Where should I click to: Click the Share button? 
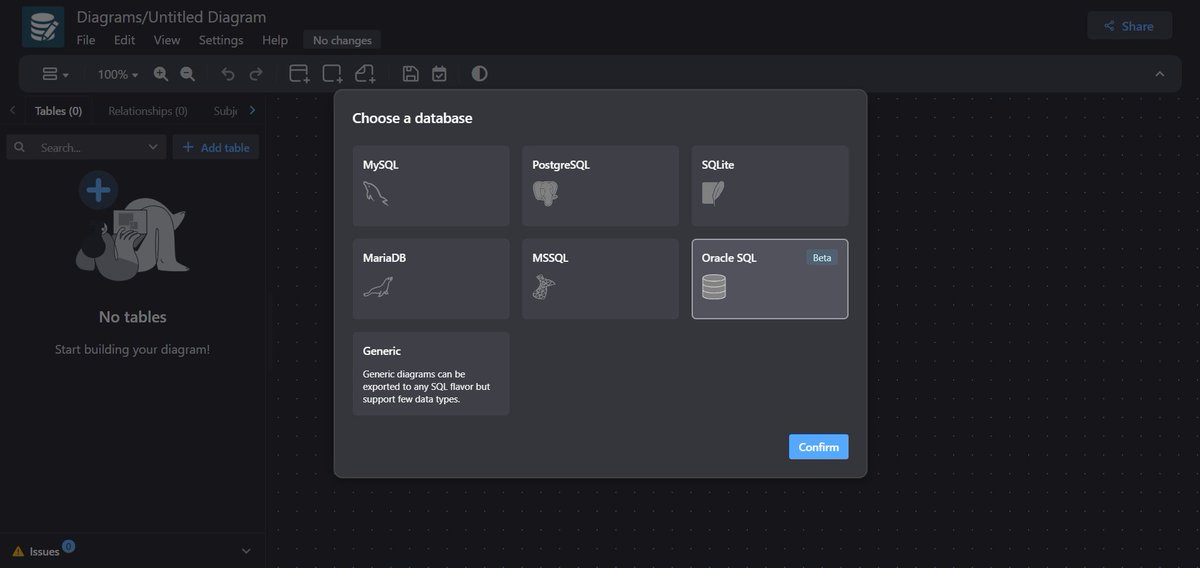coord(1129,26)
